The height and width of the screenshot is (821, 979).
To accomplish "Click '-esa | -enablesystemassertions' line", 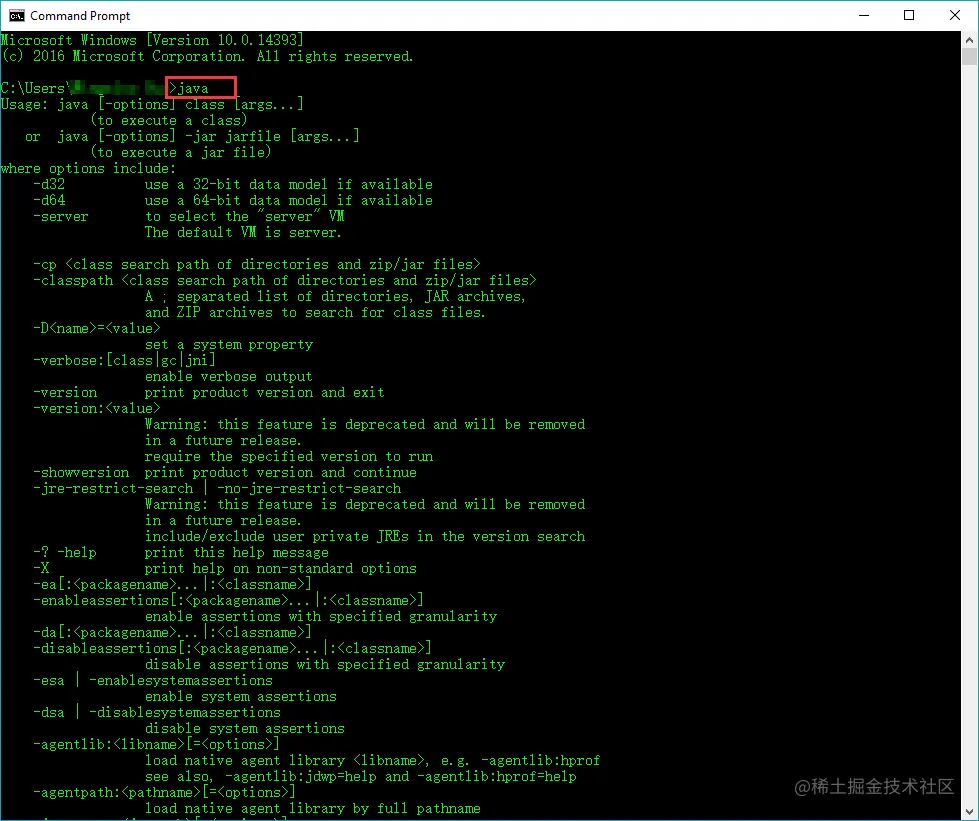I will 153,681.
